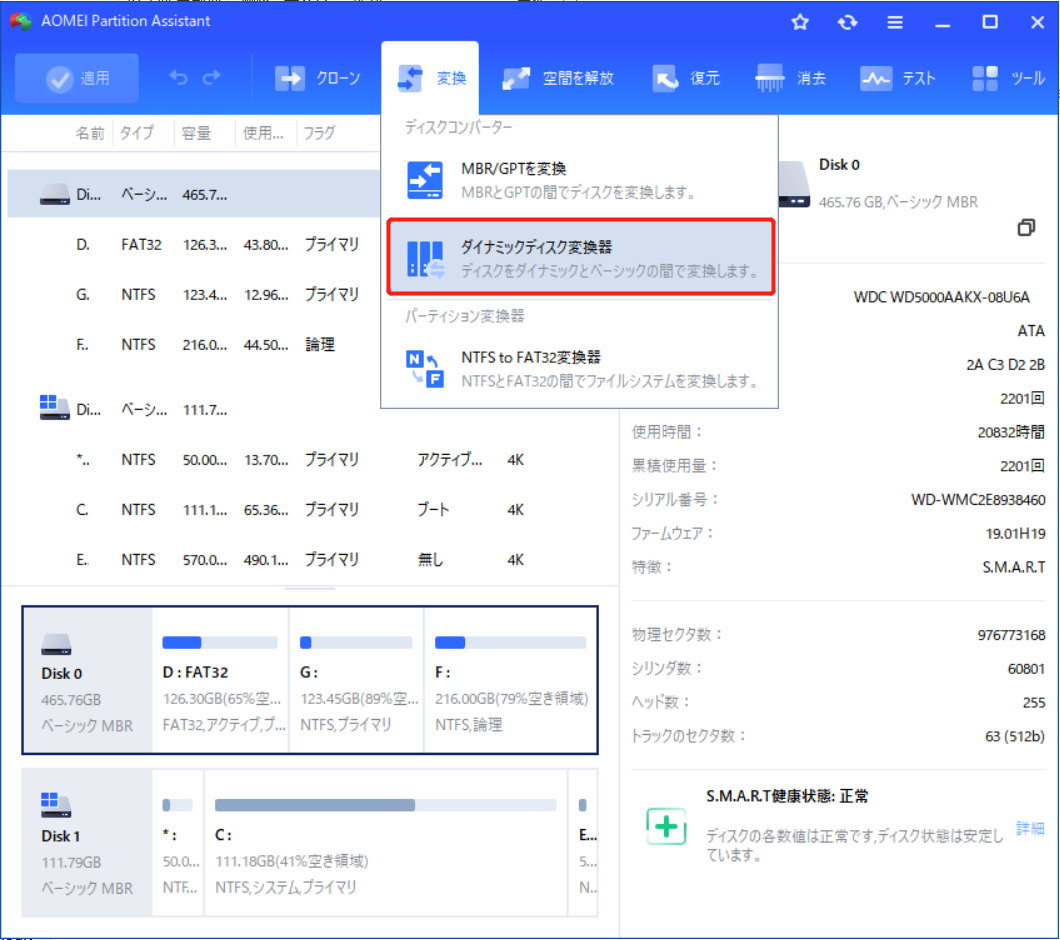Click serial number WD-WMC2E8938460
Image resolution: width=1060 pixels, height=940 pixels.
(978, 500)
